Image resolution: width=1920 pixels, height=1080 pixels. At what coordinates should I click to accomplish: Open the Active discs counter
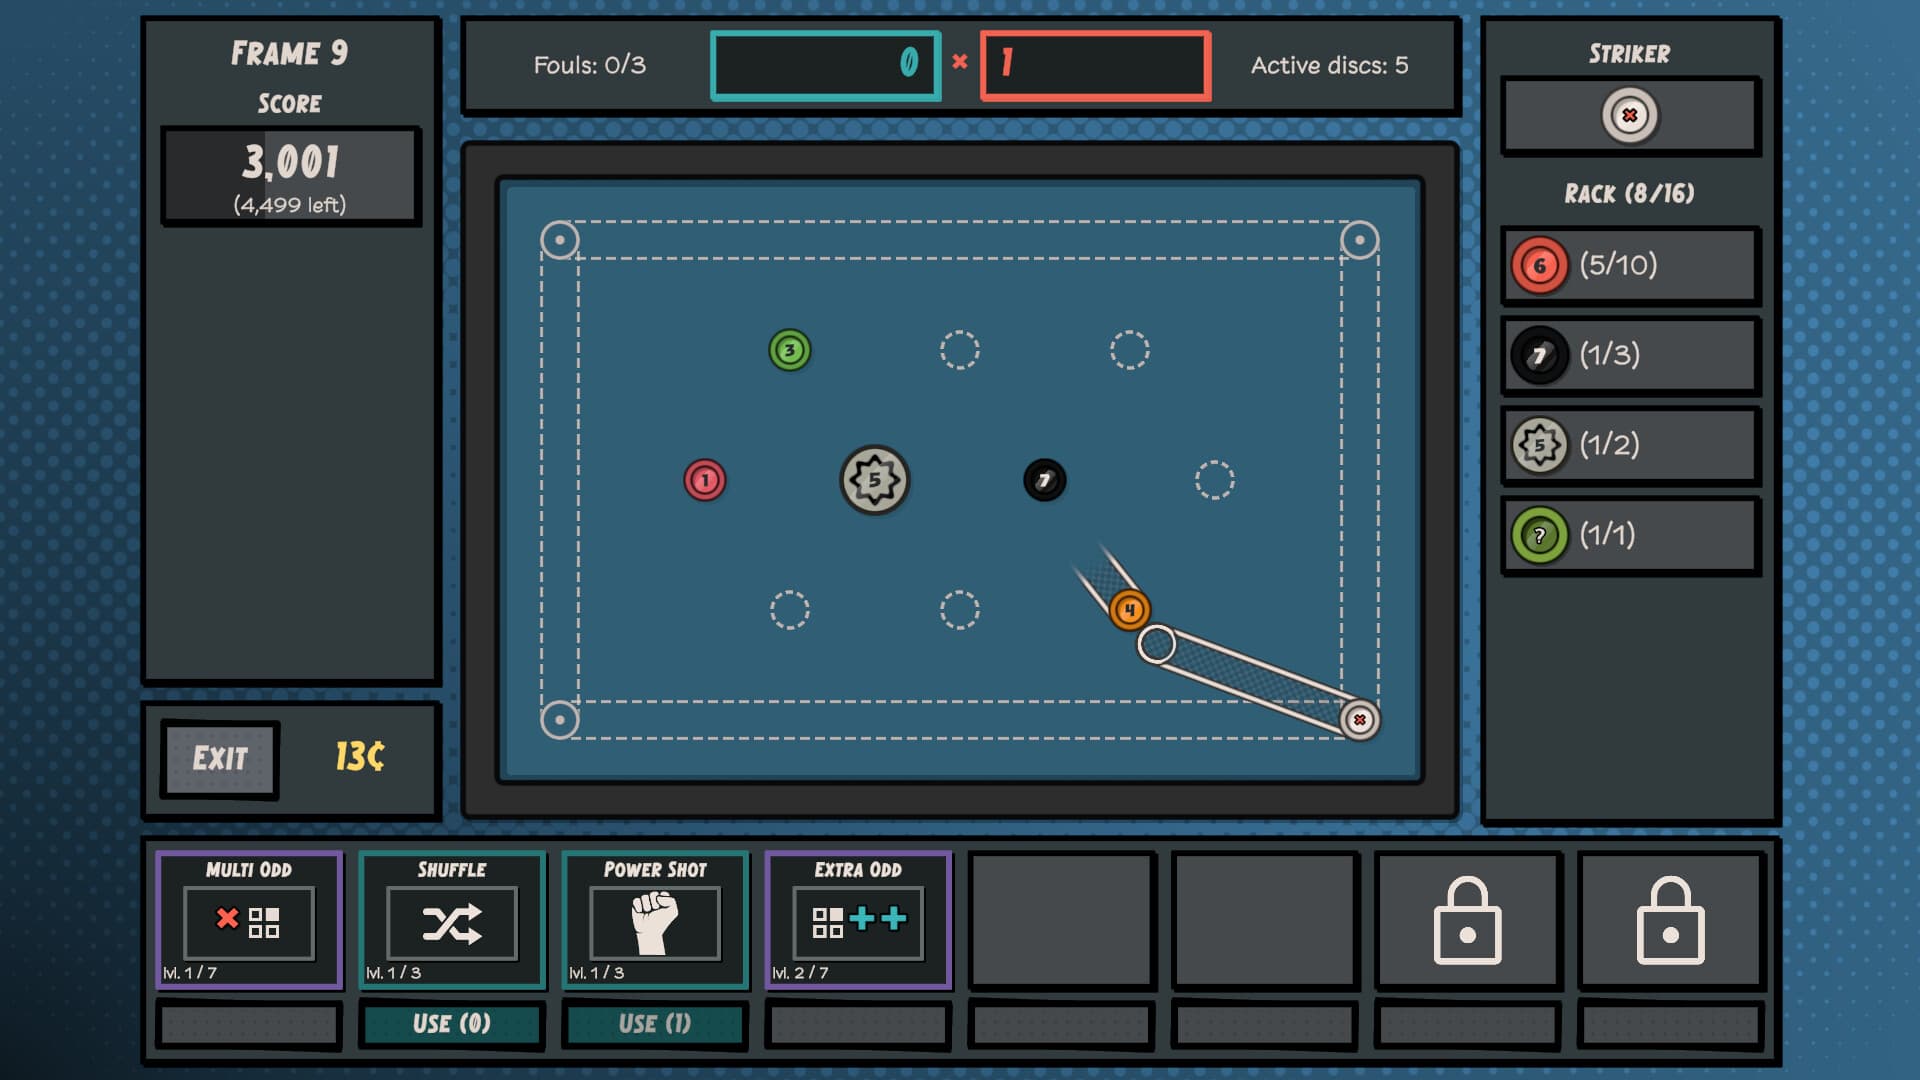[x=1330, y=66]
